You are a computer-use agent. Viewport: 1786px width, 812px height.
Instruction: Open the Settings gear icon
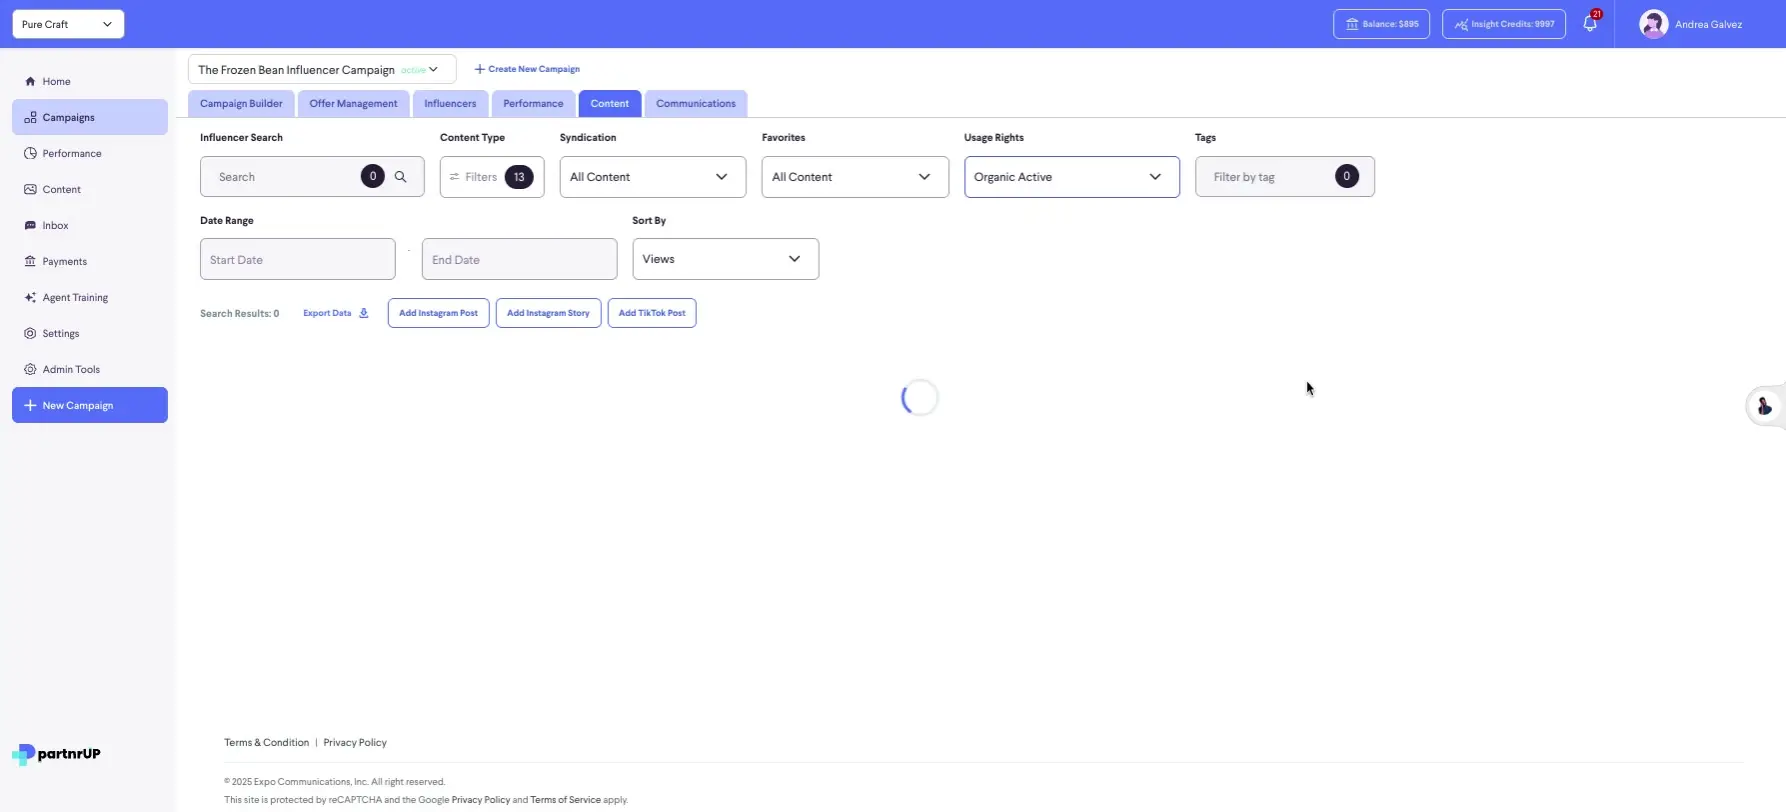pos(30,333)
